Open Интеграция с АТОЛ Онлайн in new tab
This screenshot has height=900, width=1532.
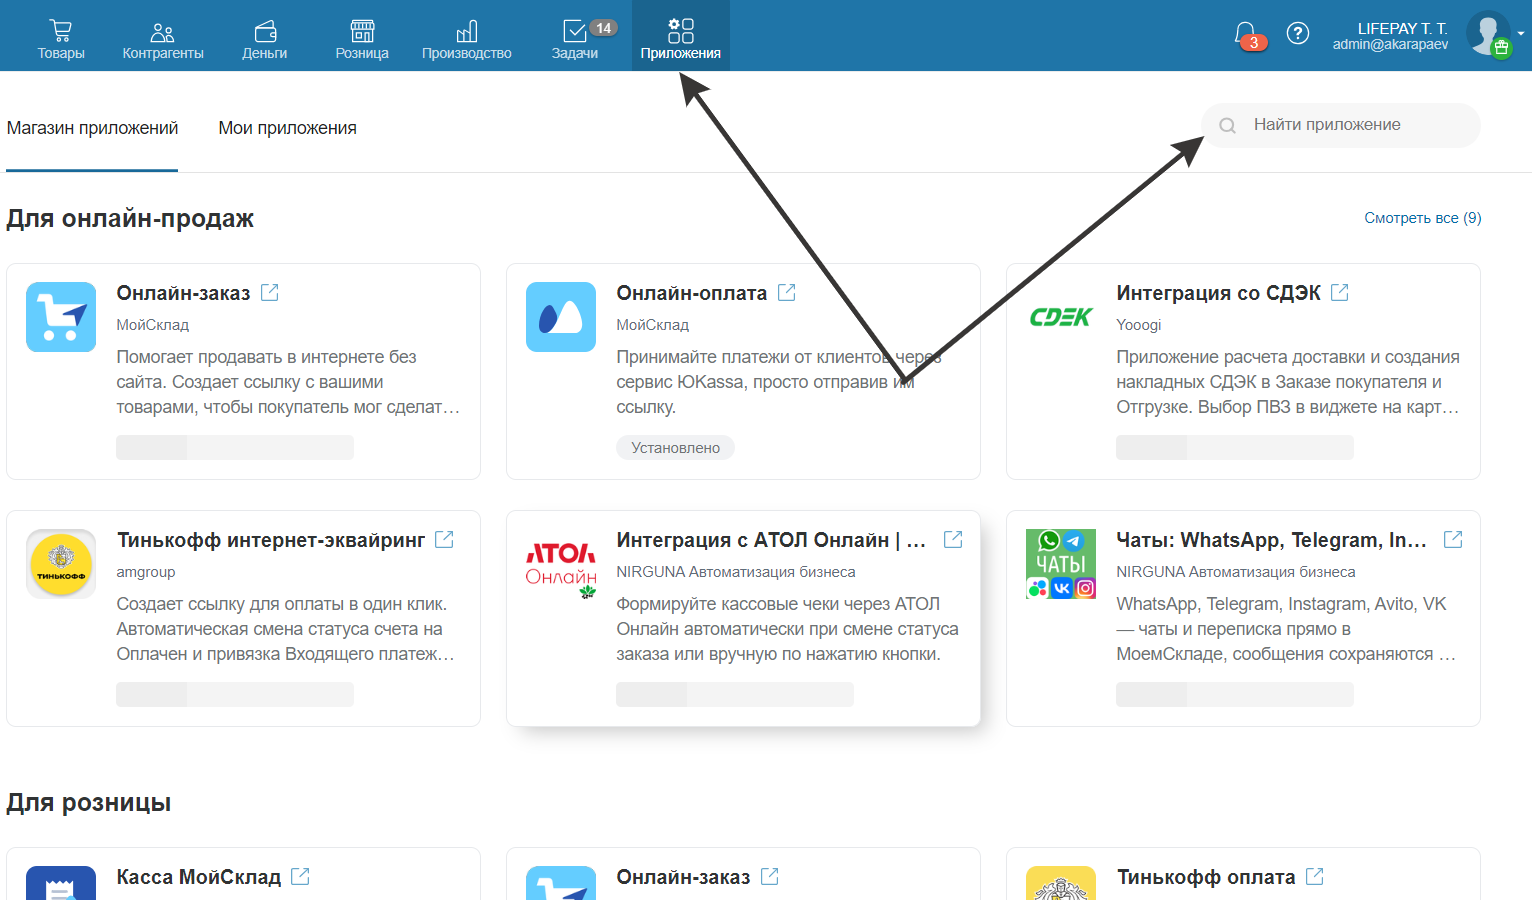pyautogui.click(x=953, y=539)
